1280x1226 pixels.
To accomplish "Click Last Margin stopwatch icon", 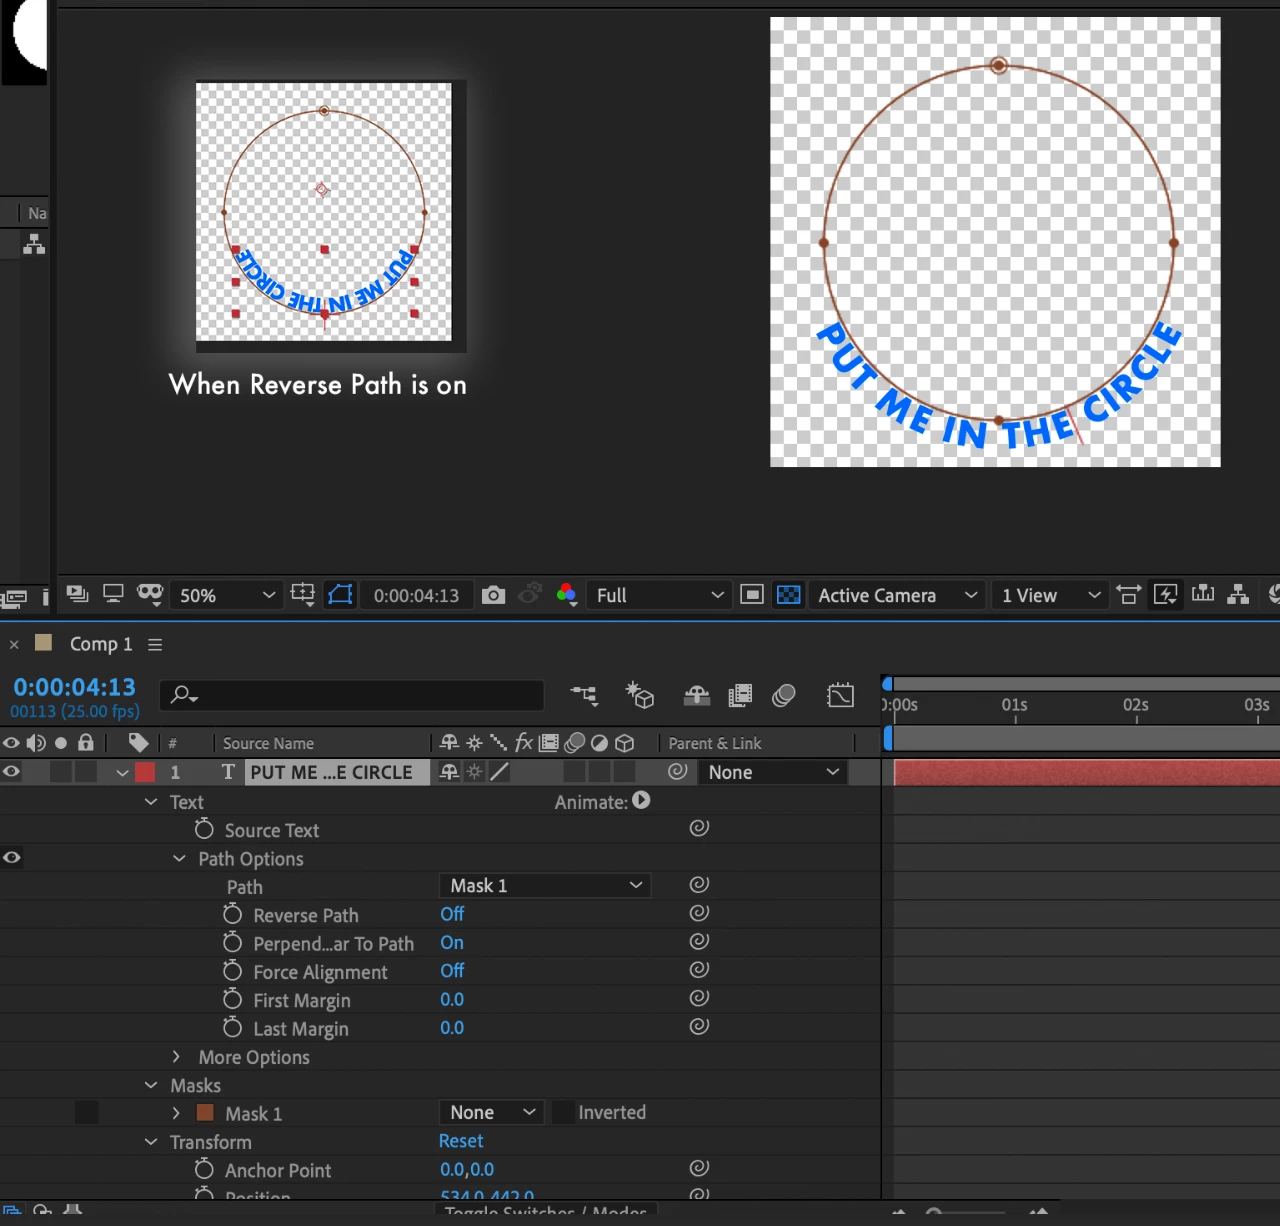I will [x=232, y=1027].
